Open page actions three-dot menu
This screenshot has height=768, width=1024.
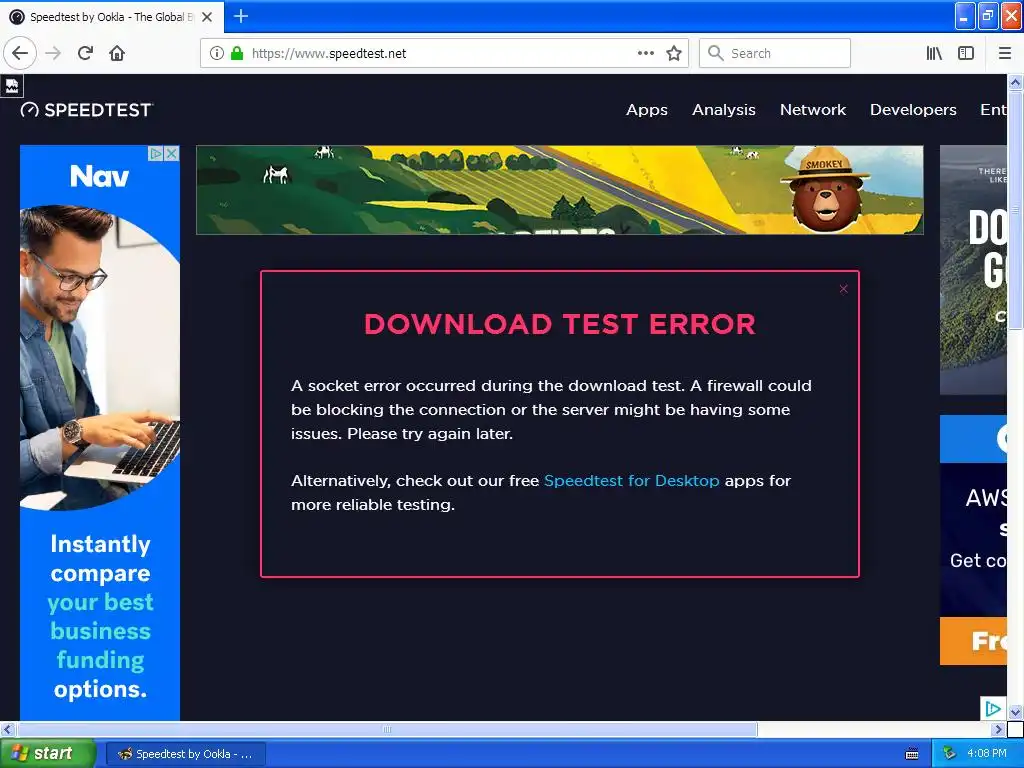[x=645, y=53]
